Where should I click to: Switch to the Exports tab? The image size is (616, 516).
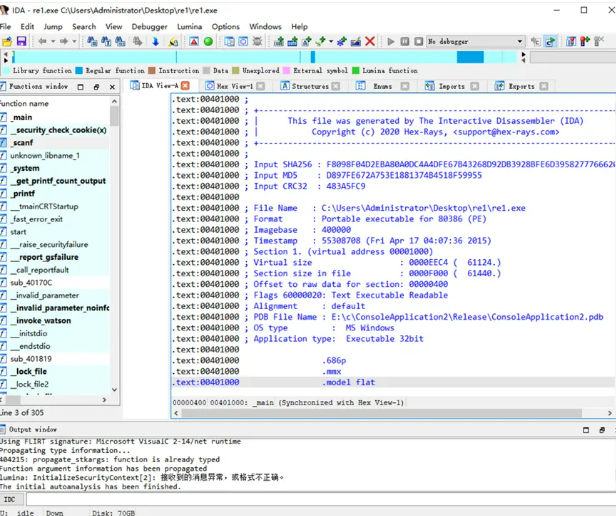tap(521, 86)
